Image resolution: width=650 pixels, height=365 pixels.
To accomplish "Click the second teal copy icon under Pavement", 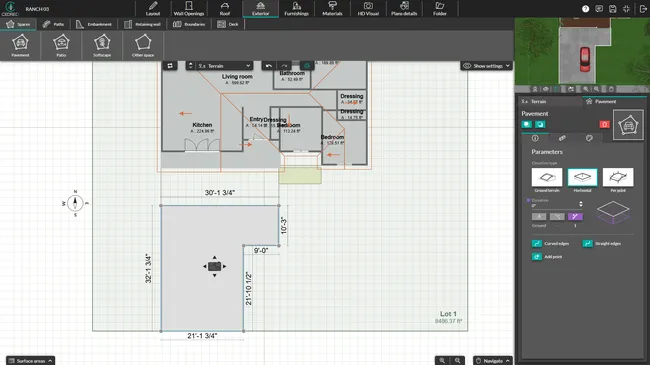I will pos(540,124).
